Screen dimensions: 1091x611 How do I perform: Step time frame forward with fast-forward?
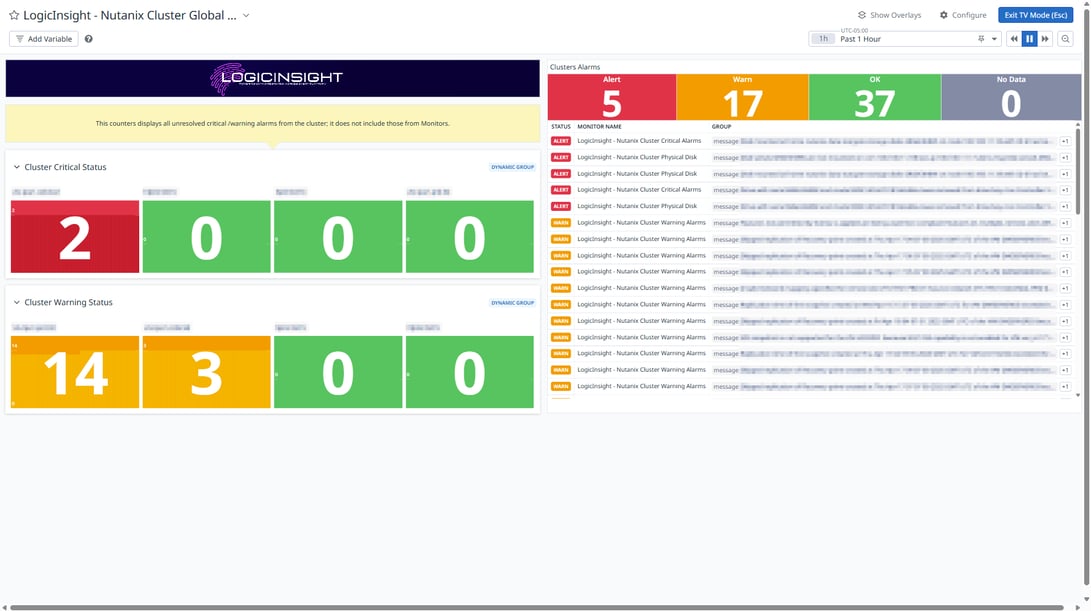click(1044, 39)
